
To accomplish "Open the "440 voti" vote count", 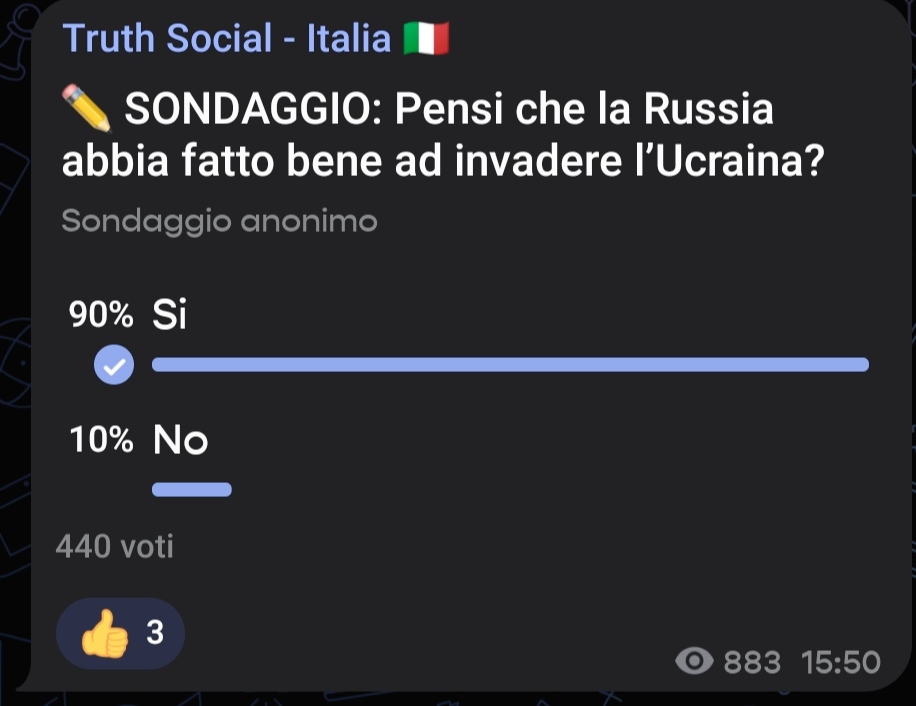I will [x=115, y=546].
